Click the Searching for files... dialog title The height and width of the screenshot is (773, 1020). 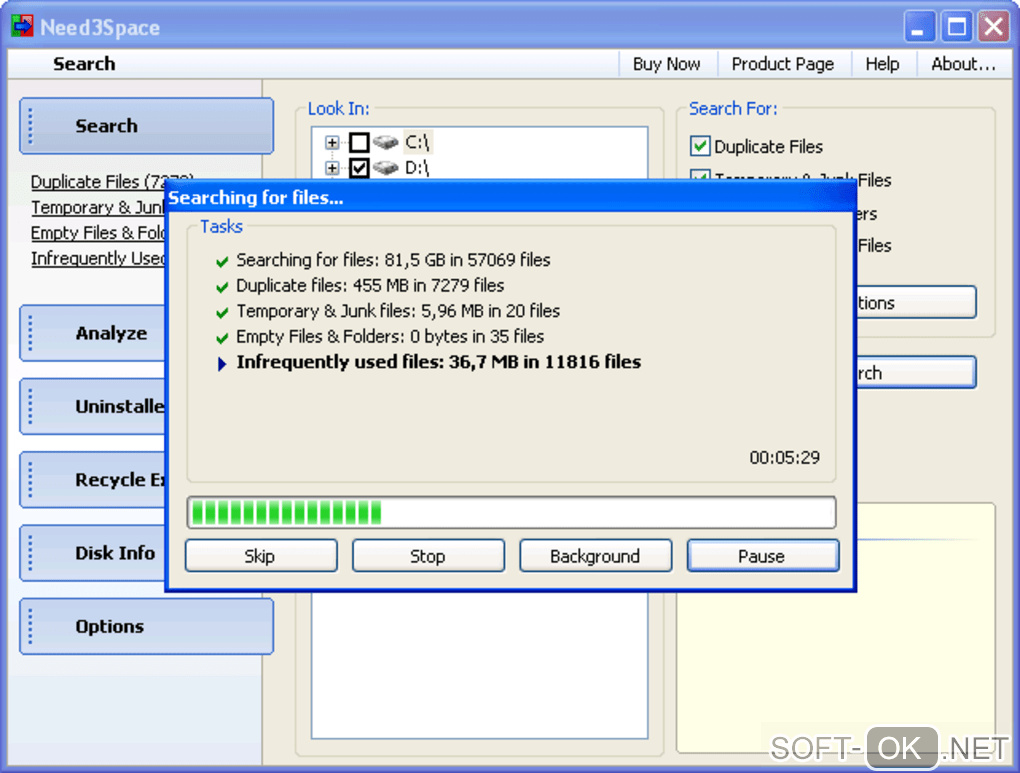point(256,198)
